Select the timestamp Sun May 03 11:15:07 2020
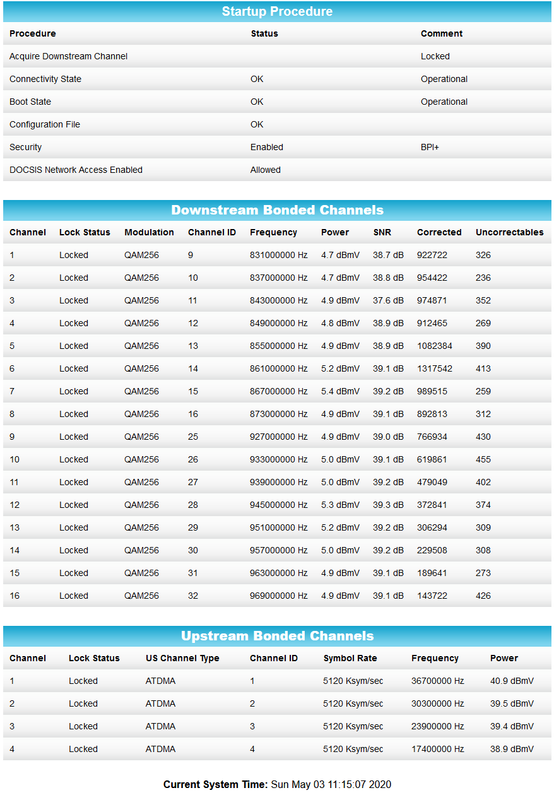Viewport: 554px width, 800px height. (331, 785)
